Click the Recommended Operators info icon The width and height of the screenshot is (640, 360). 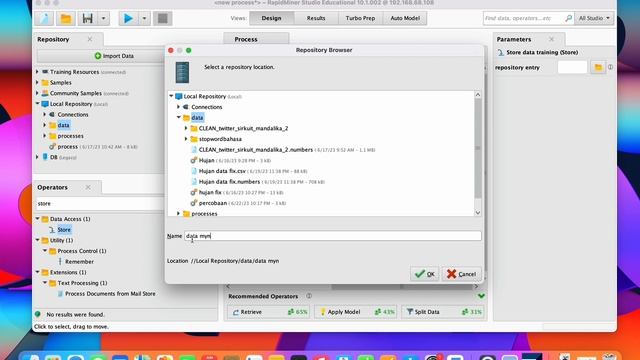coord(309,296)
